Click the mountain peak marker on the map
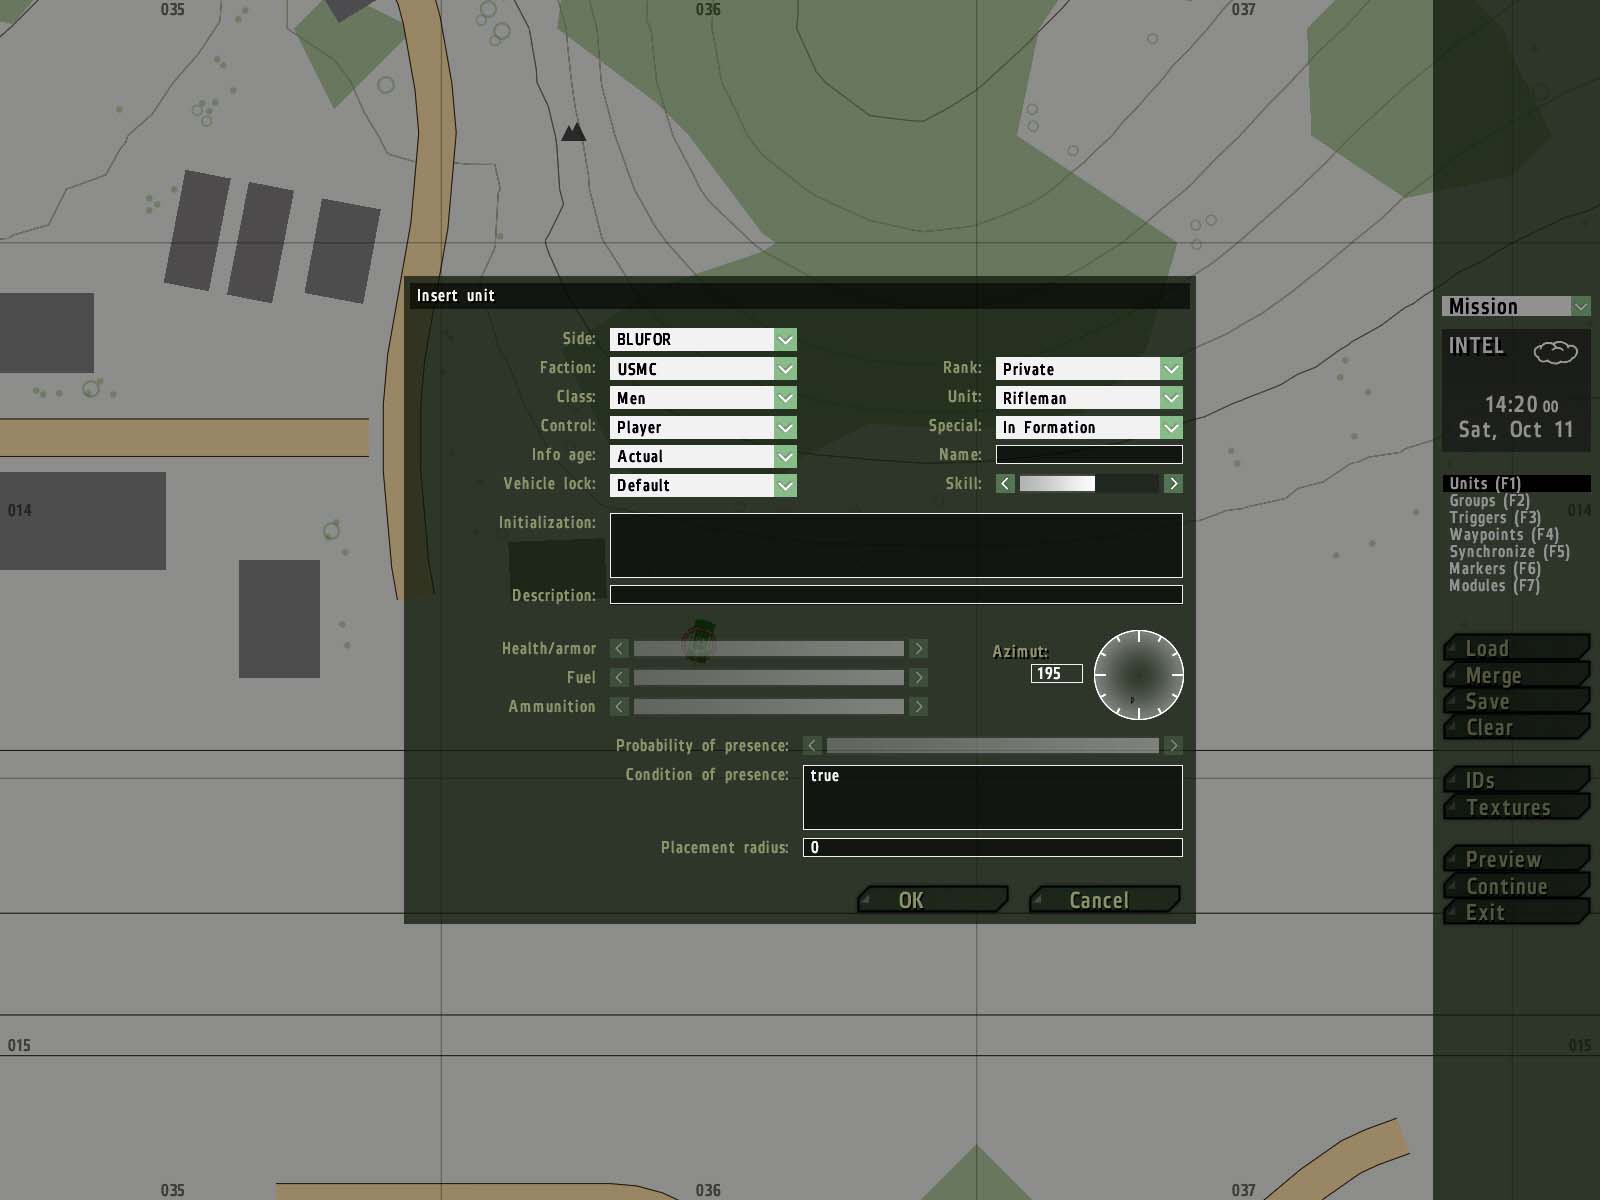This screenshot has height=1200, width=1600. coord(573,132)
